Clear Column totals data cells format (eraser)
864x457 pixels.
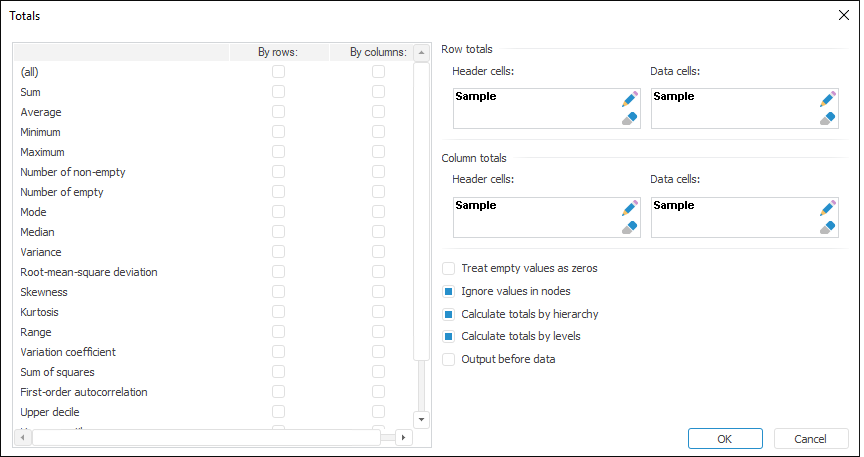827,227
